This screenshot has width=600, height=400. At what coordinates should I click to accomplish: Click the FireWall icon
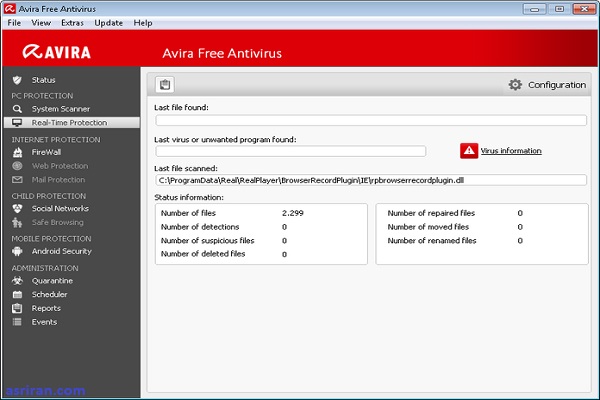tap(17, 152)
